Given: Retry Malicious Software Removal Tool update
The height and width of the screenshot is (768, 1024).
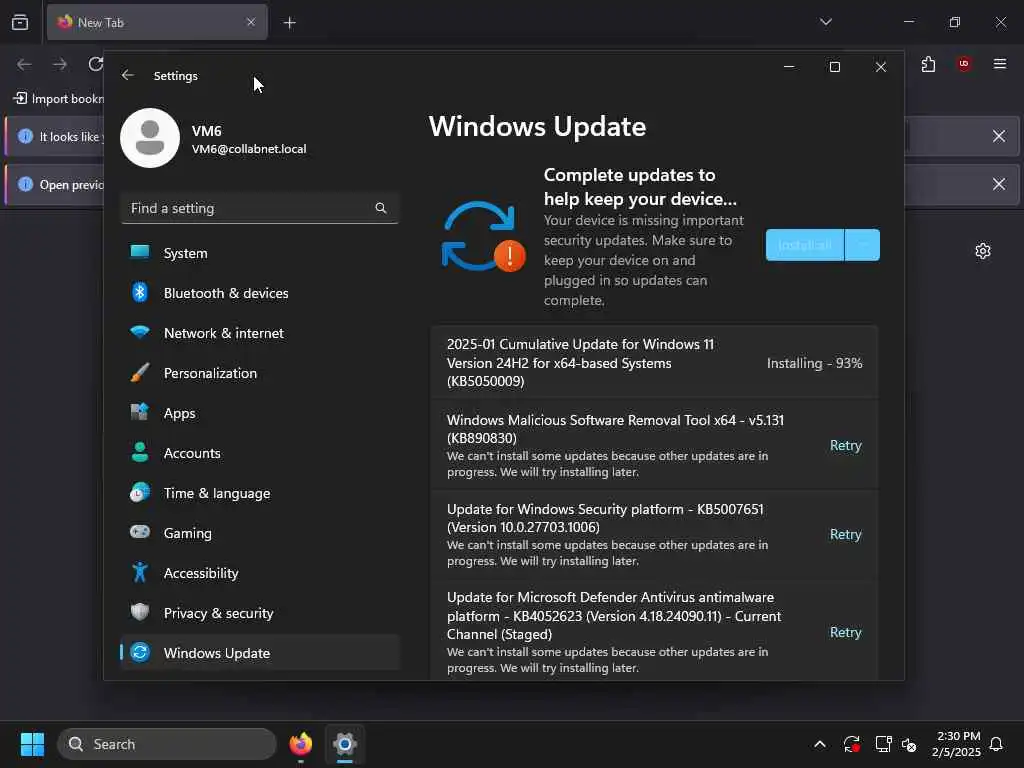Looking at the screenshot, I should tap(846, 445).
